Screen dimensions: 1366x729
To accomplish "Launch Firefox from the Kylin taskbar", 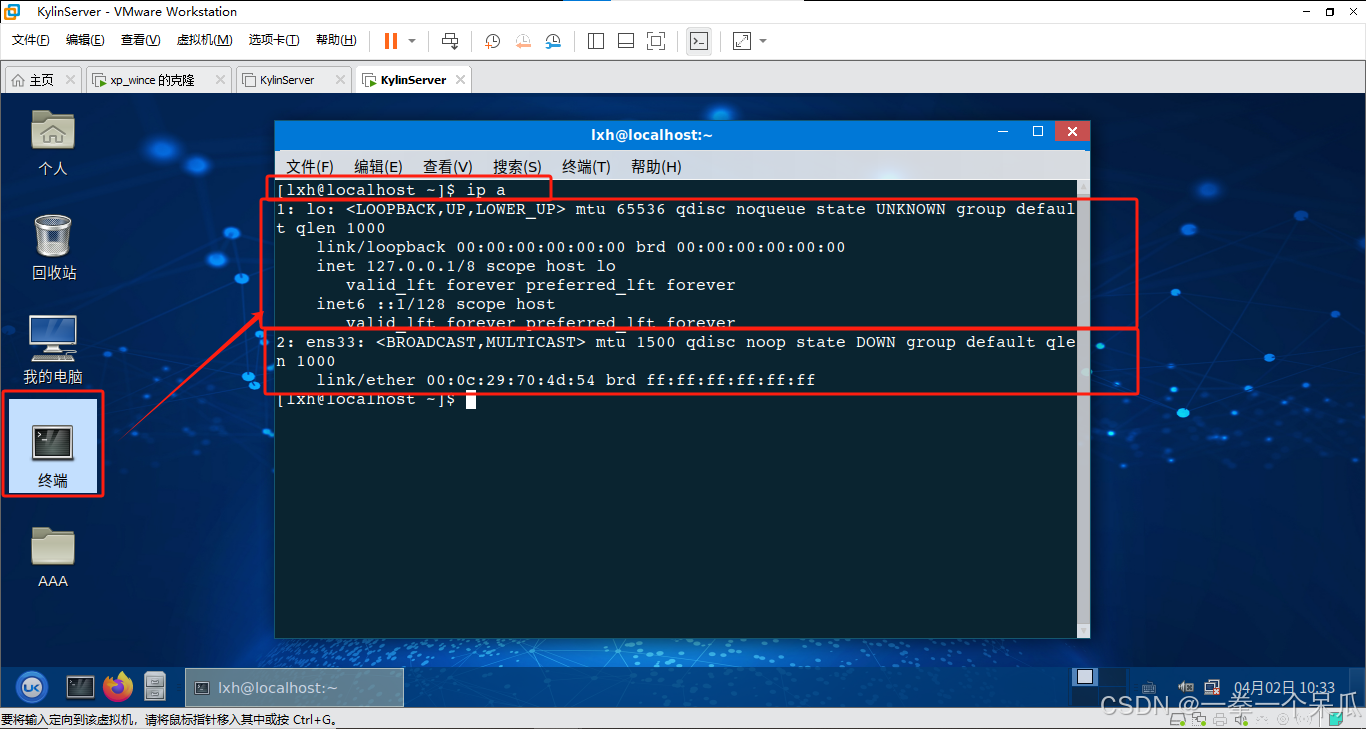I will click(x=118, y=686).
